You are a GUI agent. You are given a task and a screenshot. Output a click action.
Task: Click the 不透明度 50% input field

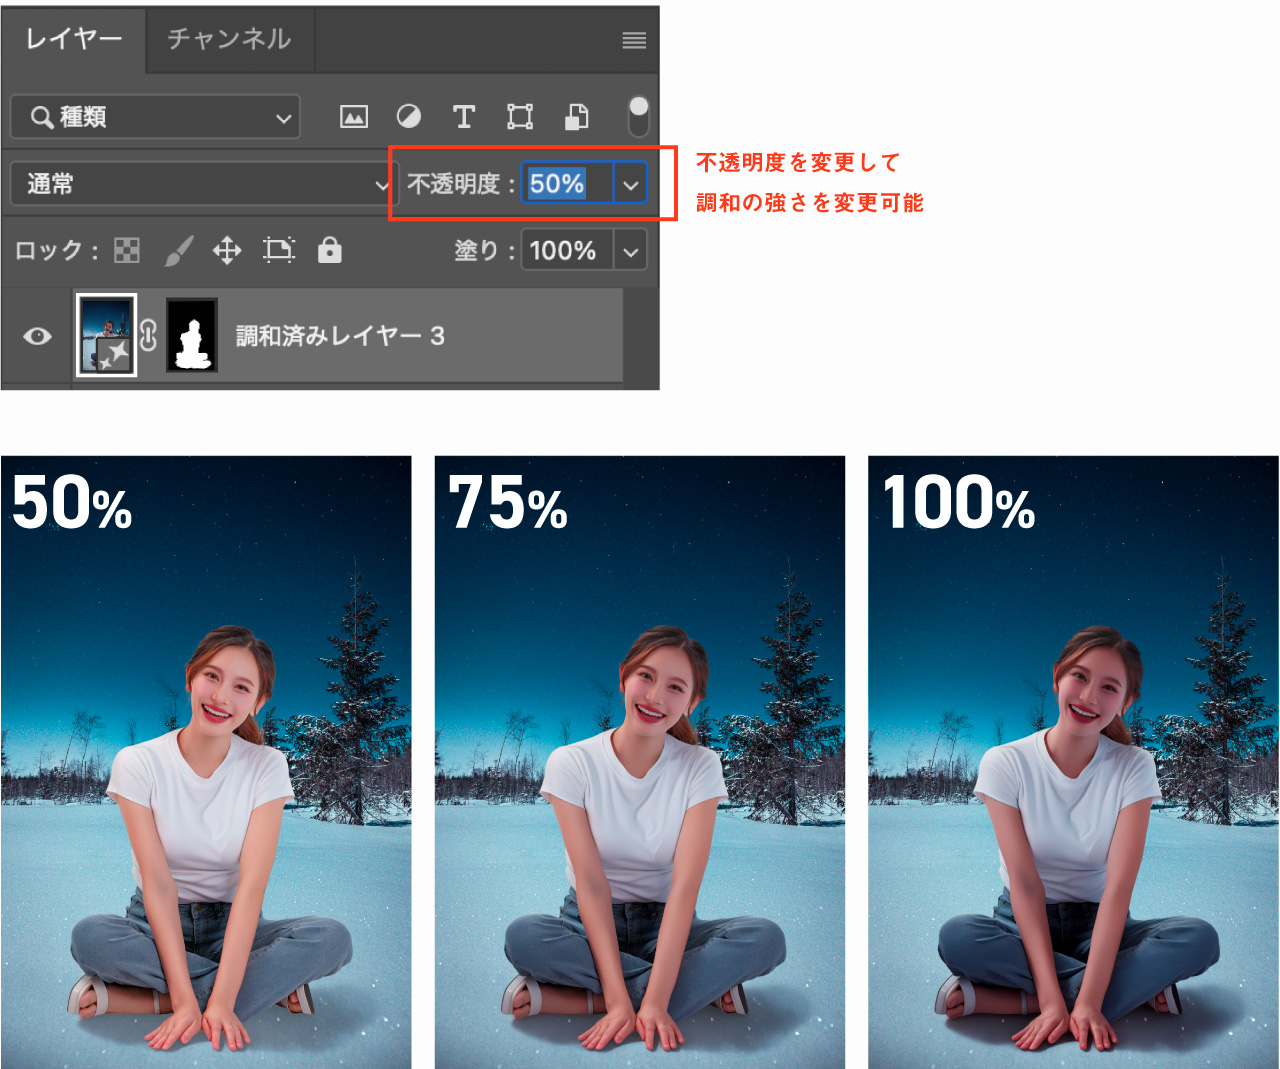point(567,184)
